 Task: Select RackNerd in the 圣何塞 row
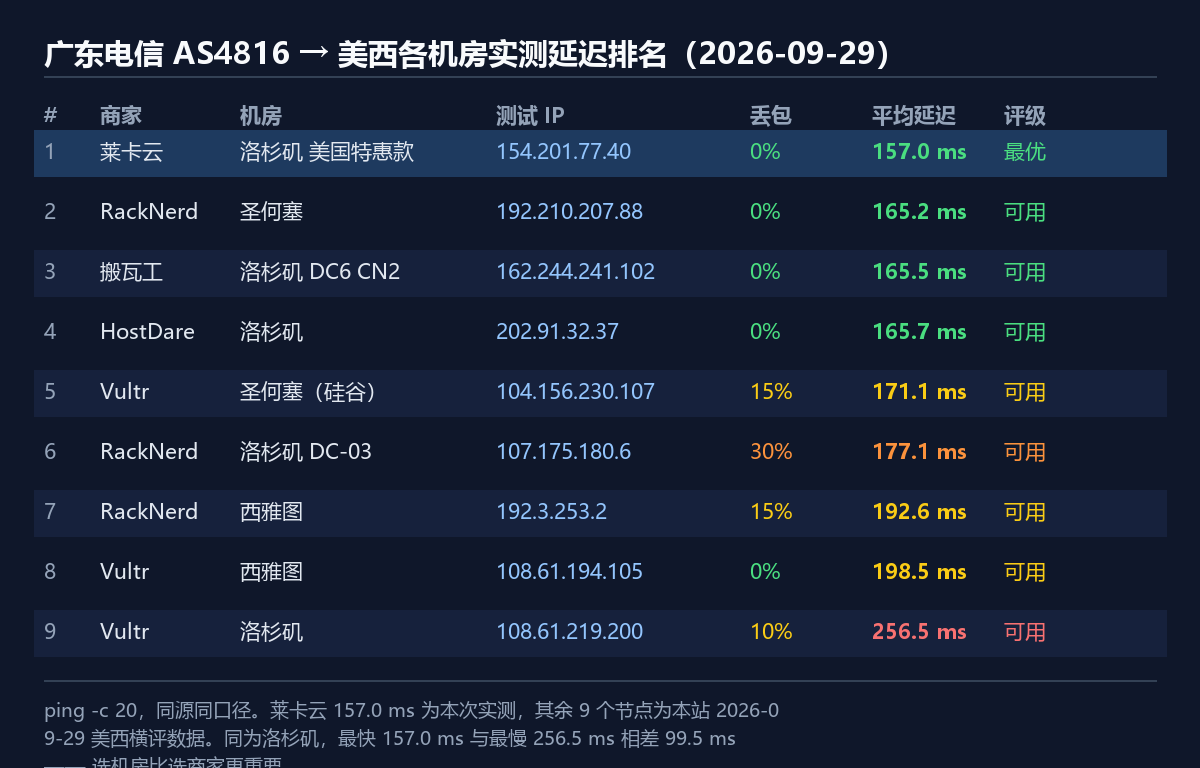[x=149, y=212]
